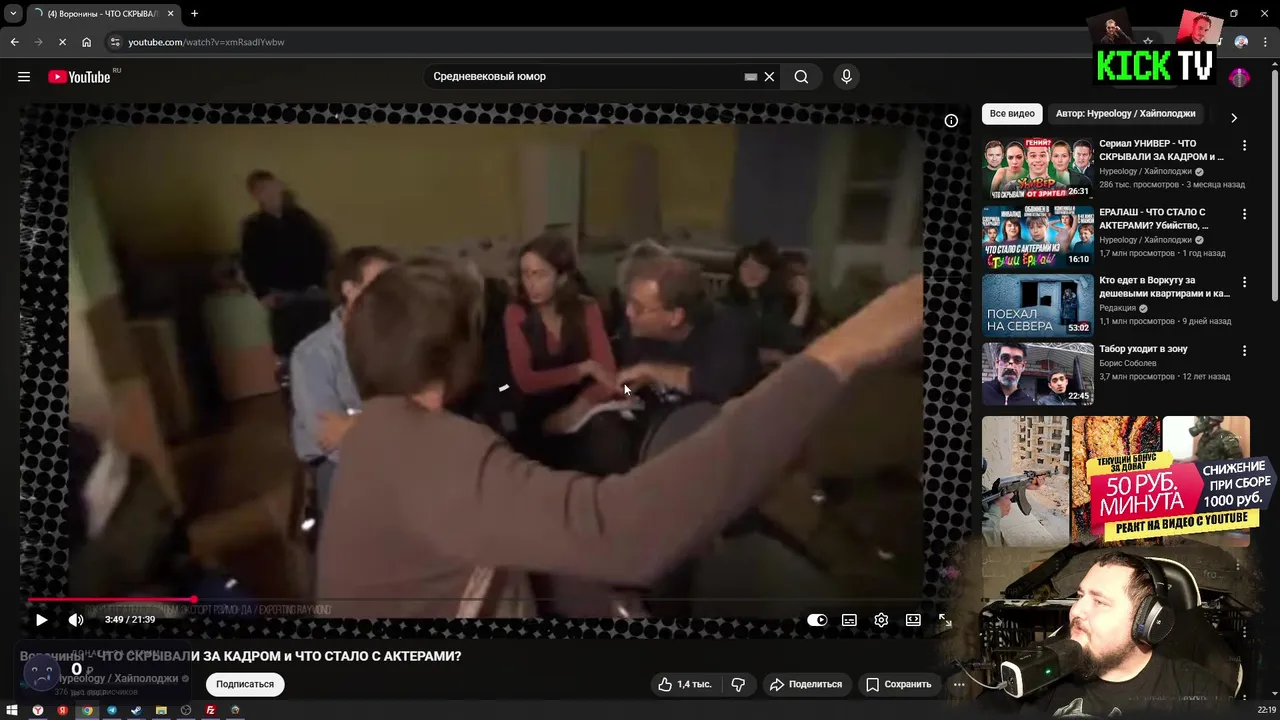Click the Борис Соболев channel name
This screenshot has width=1280, height=720.
pos(1130,363)
